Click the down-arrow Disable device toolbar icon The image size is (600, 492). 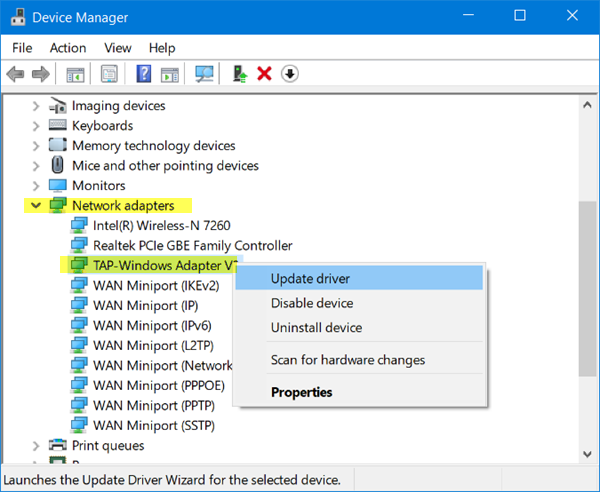tap(290, 74)
